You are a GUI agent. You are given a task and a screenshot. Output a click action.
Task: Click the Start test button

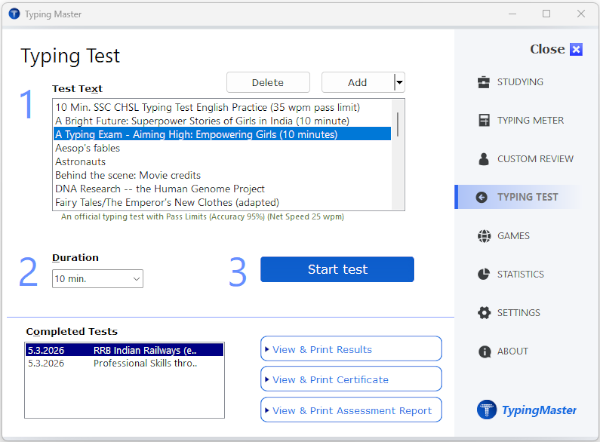[337, 269]
